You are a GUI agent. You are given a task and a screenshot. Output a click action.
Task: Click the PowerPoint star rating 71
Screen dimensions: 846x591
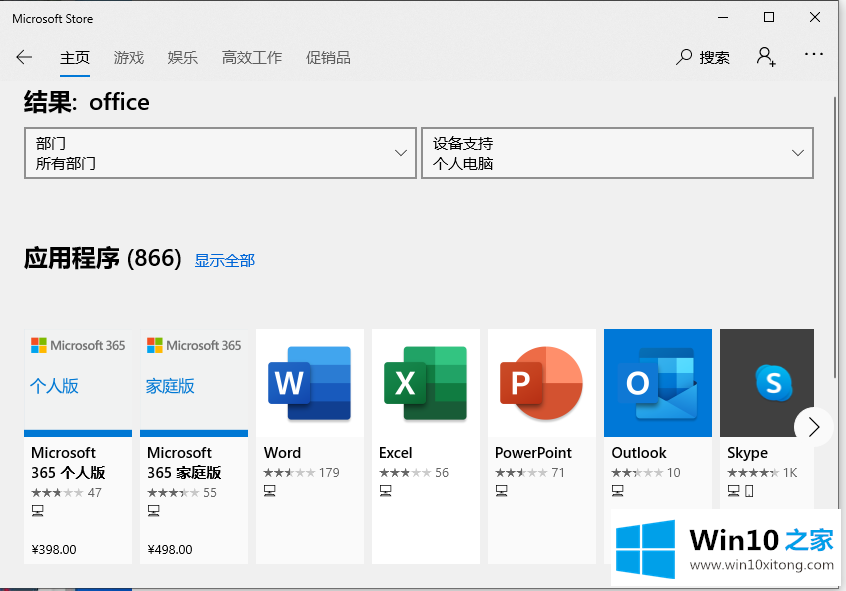[x=530, y=473]
